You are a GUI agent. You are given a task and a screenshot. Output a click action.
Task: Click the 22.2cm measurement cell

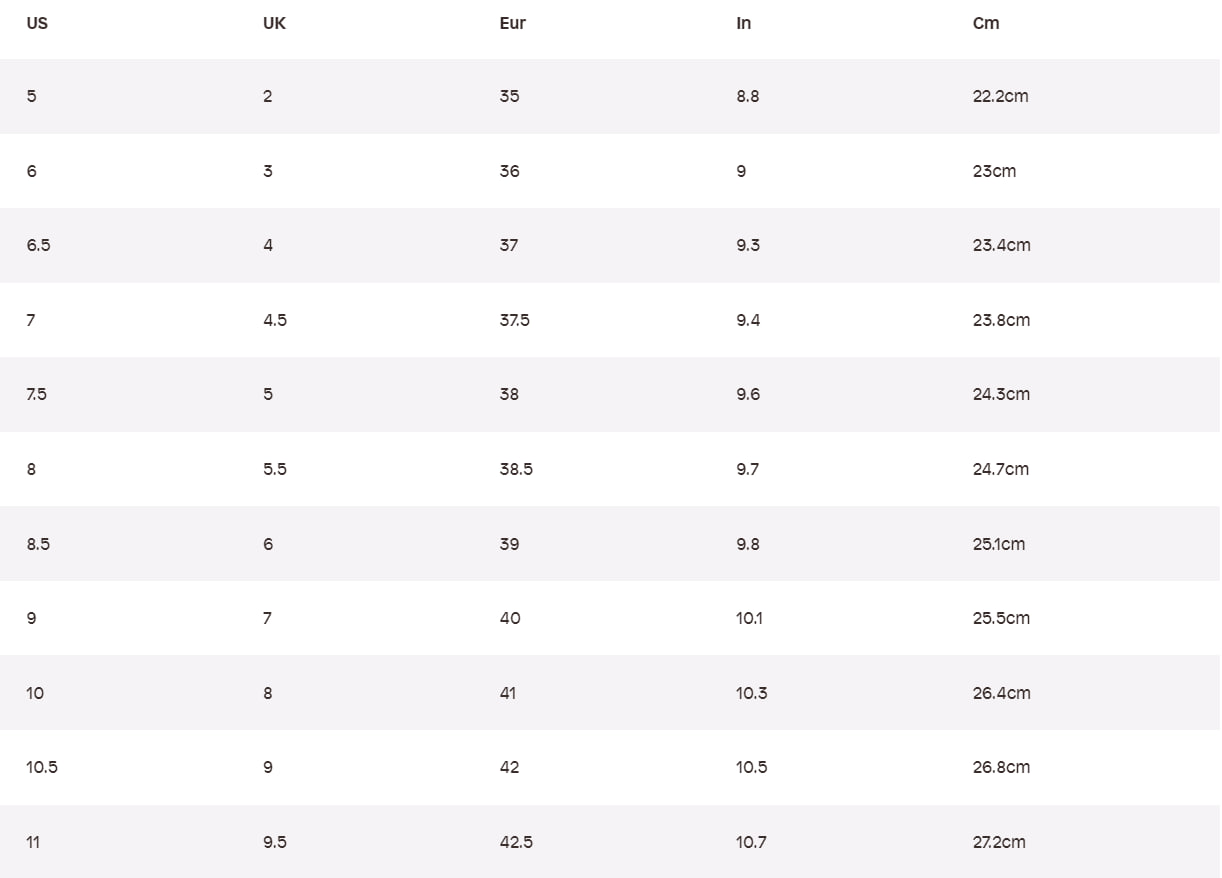[x=1000, y=96]
